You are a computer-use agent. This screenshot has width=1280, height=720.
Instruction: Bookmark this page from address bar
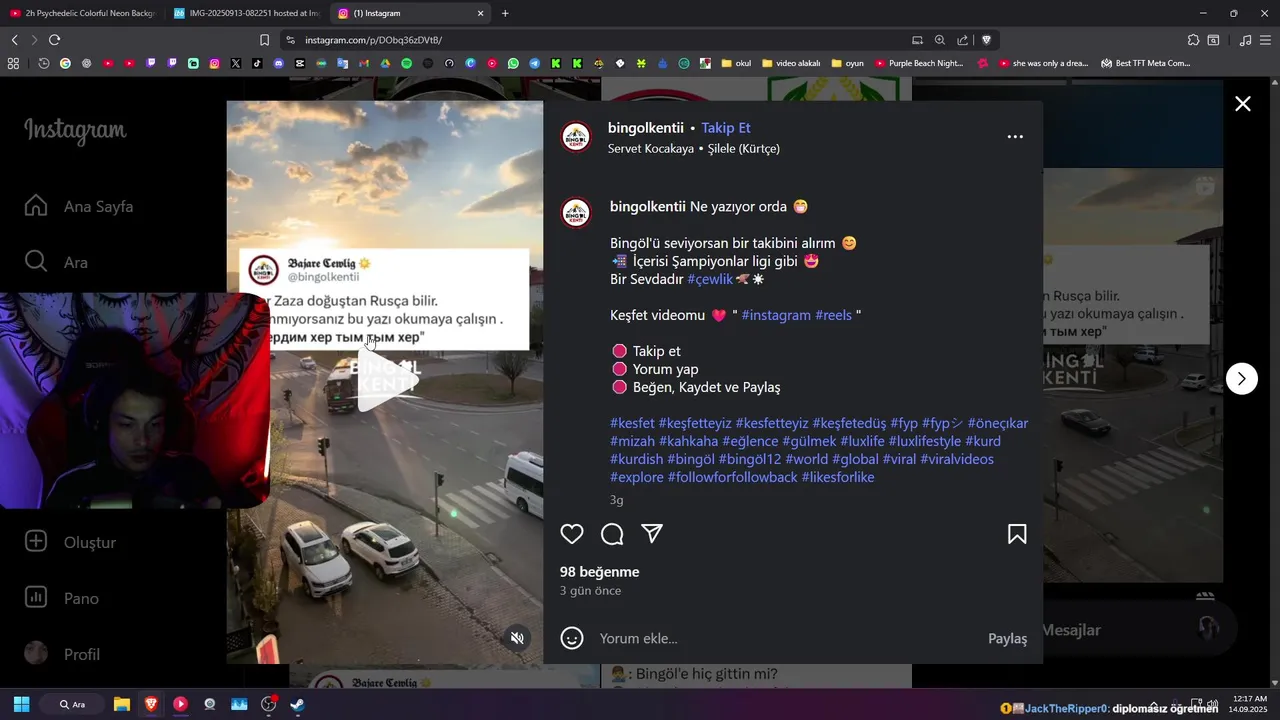click(x=264, y=40)
